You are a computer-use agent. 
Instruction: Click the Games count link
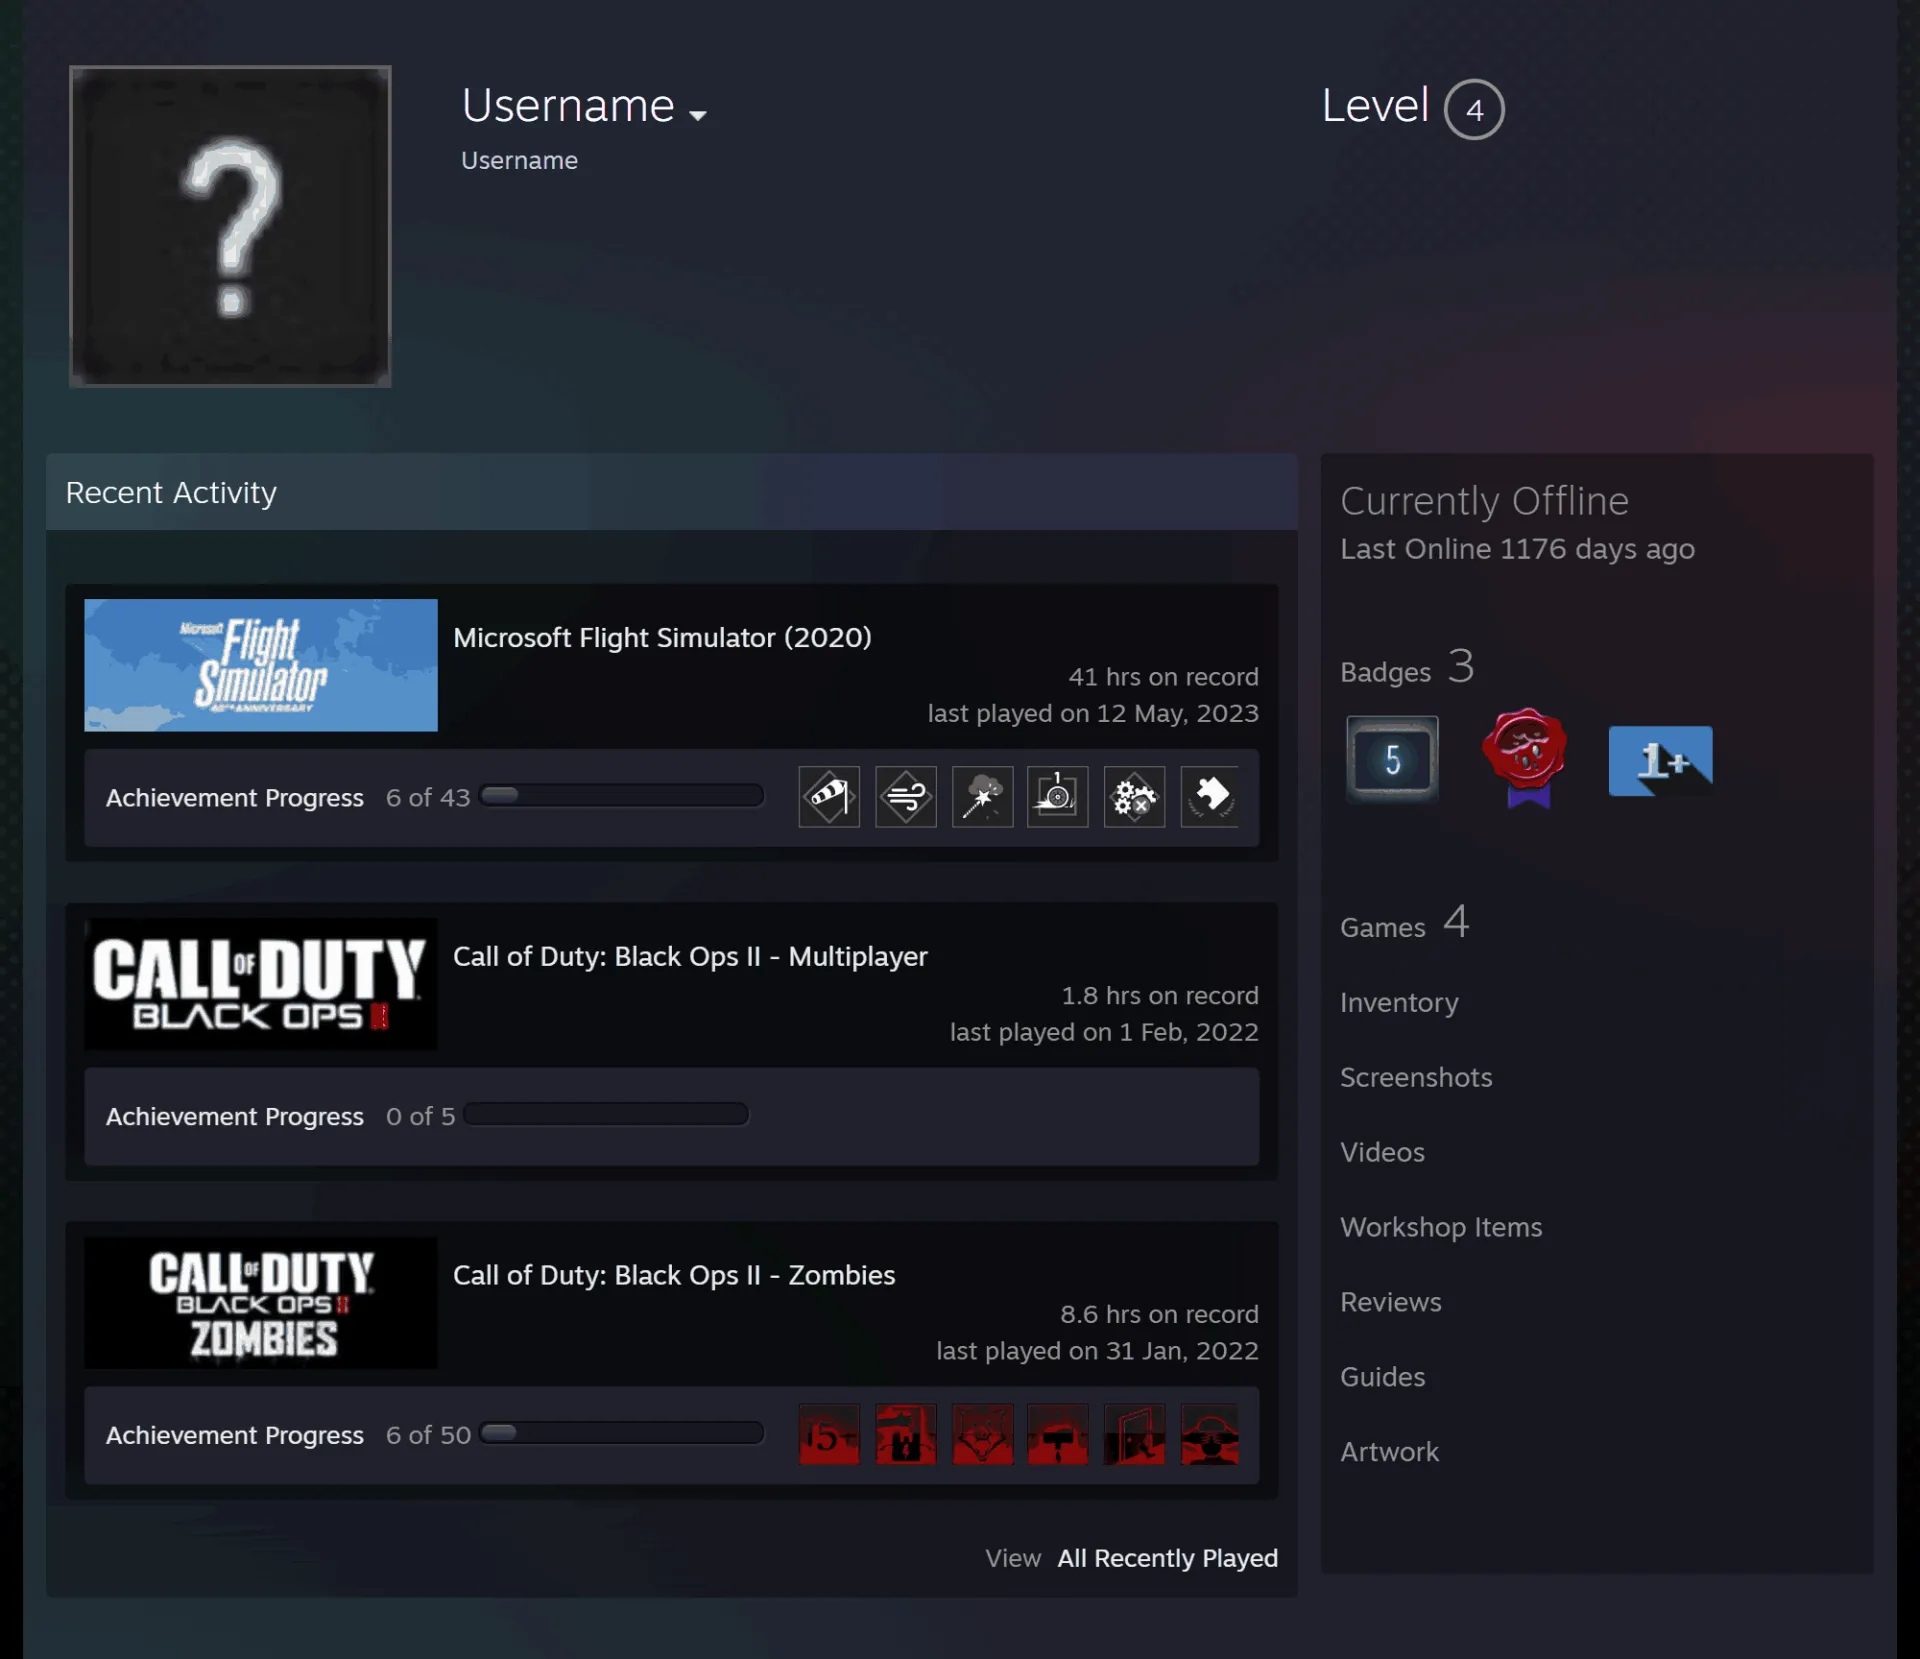1405,923
